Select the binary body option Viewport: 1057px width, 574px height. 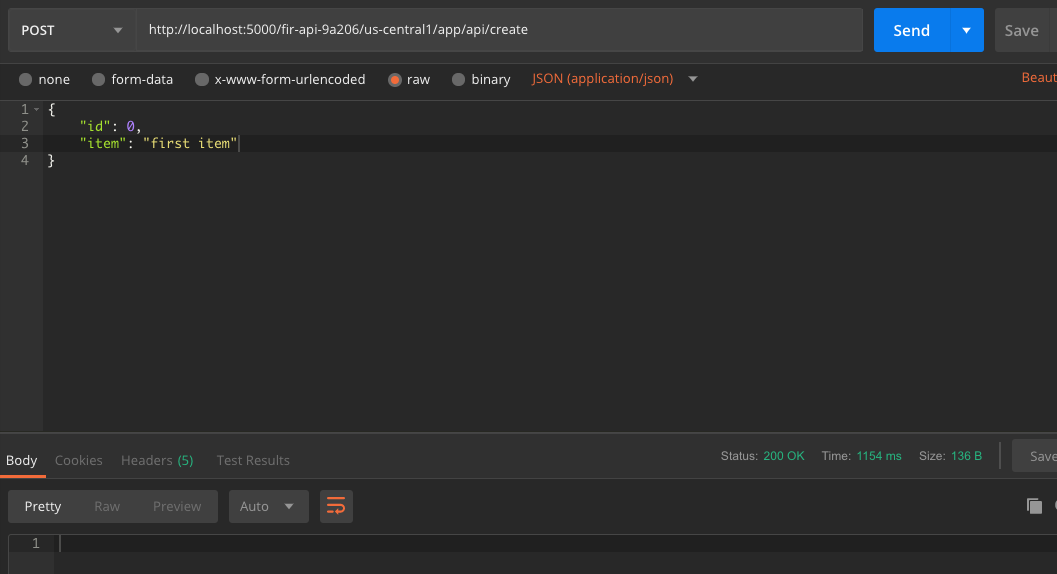459,79
